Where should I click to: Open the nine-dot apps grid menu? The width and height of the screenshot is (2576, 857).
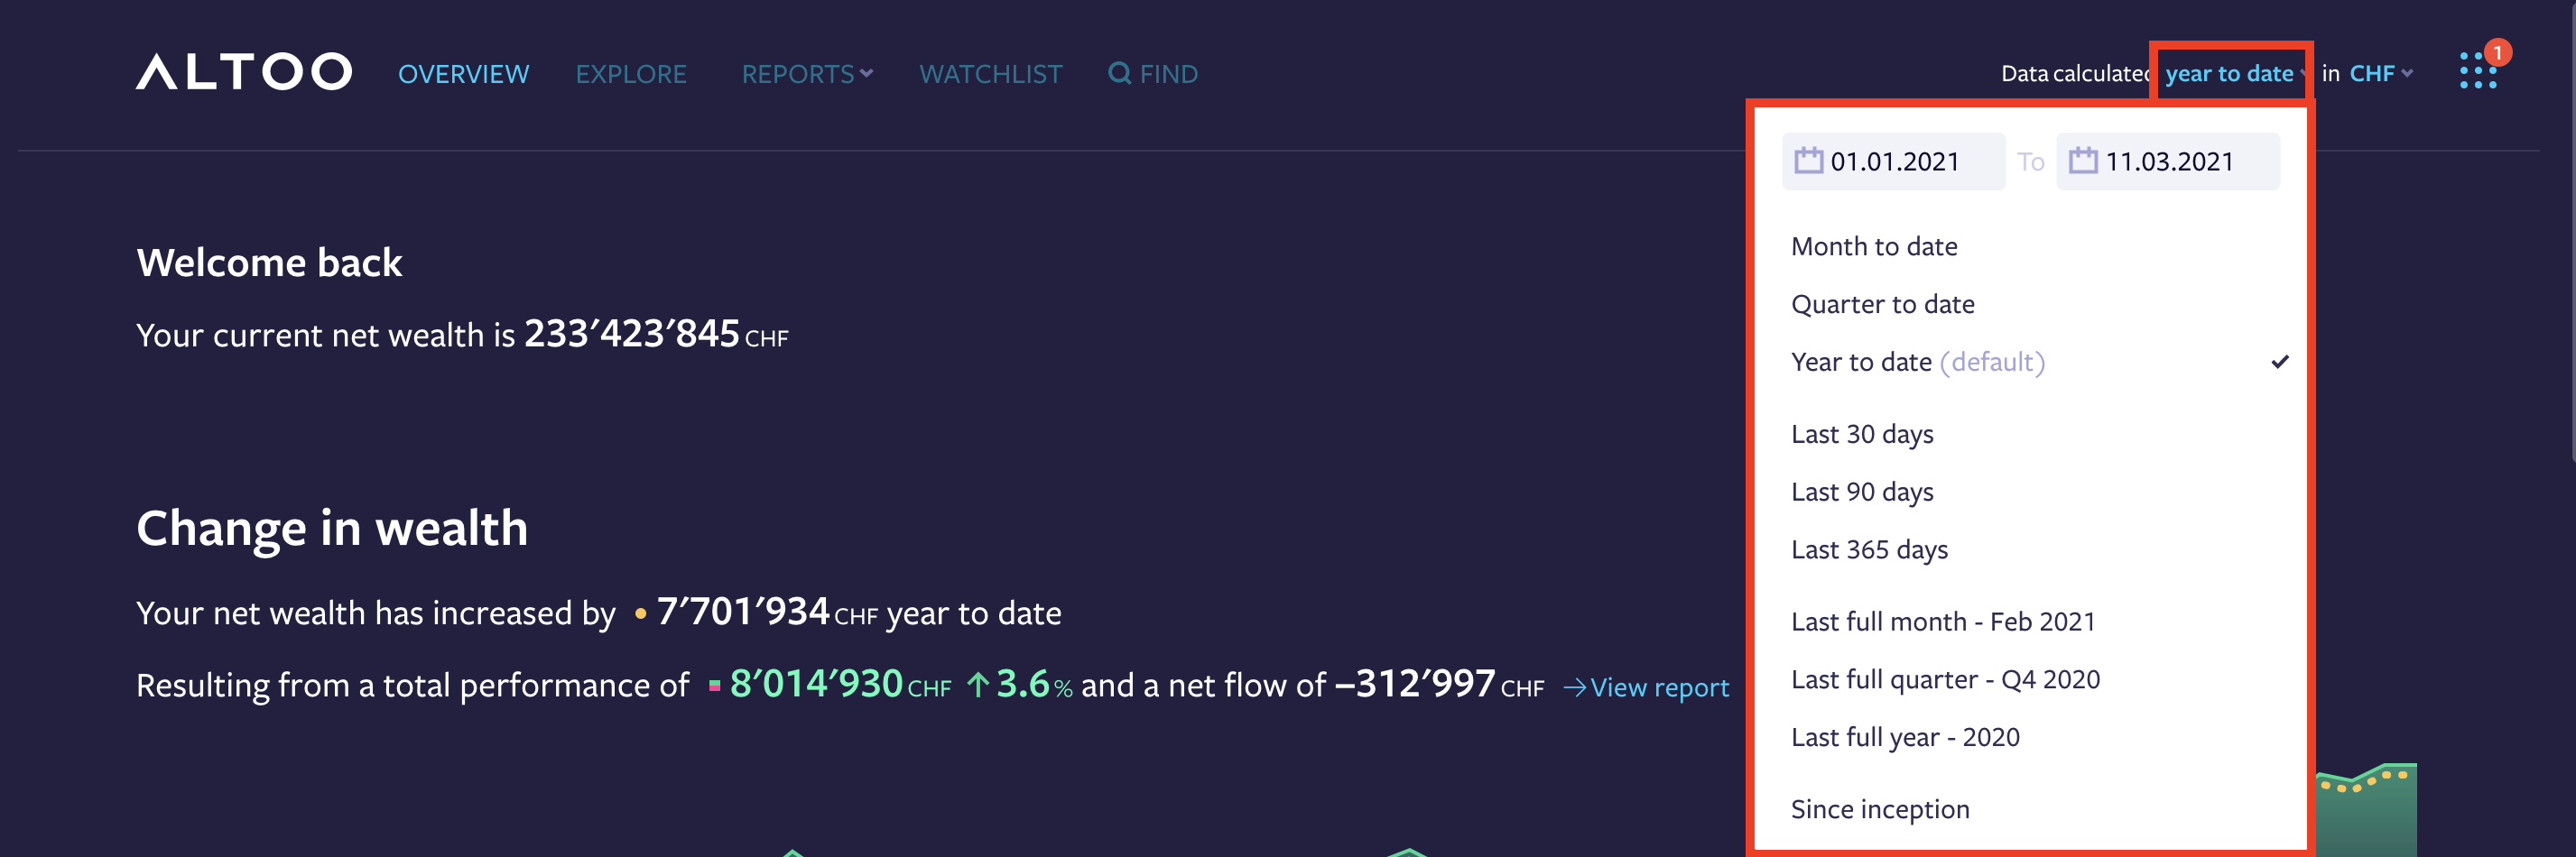click(x=2477, y=71)
